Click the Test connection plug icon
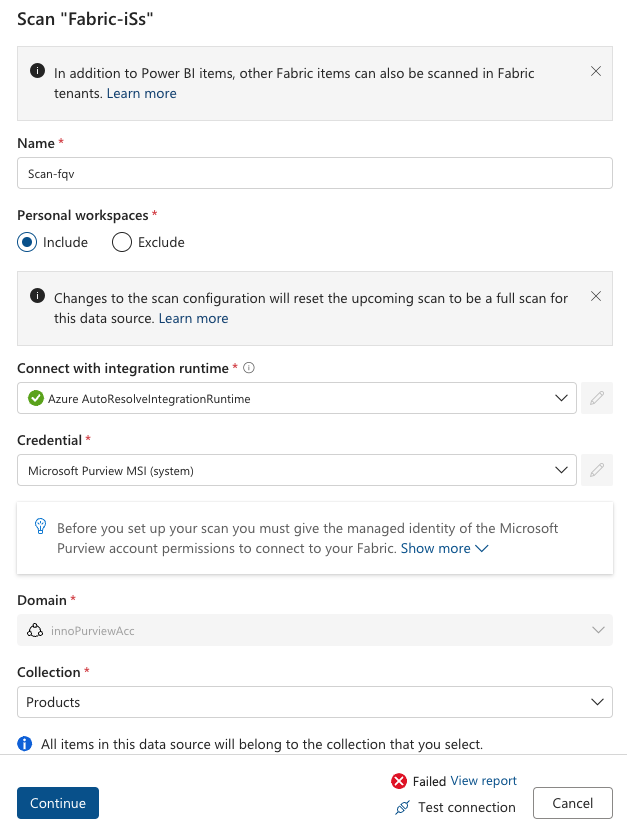This screenshot has width=627, height=826. (x=403, y=807)
